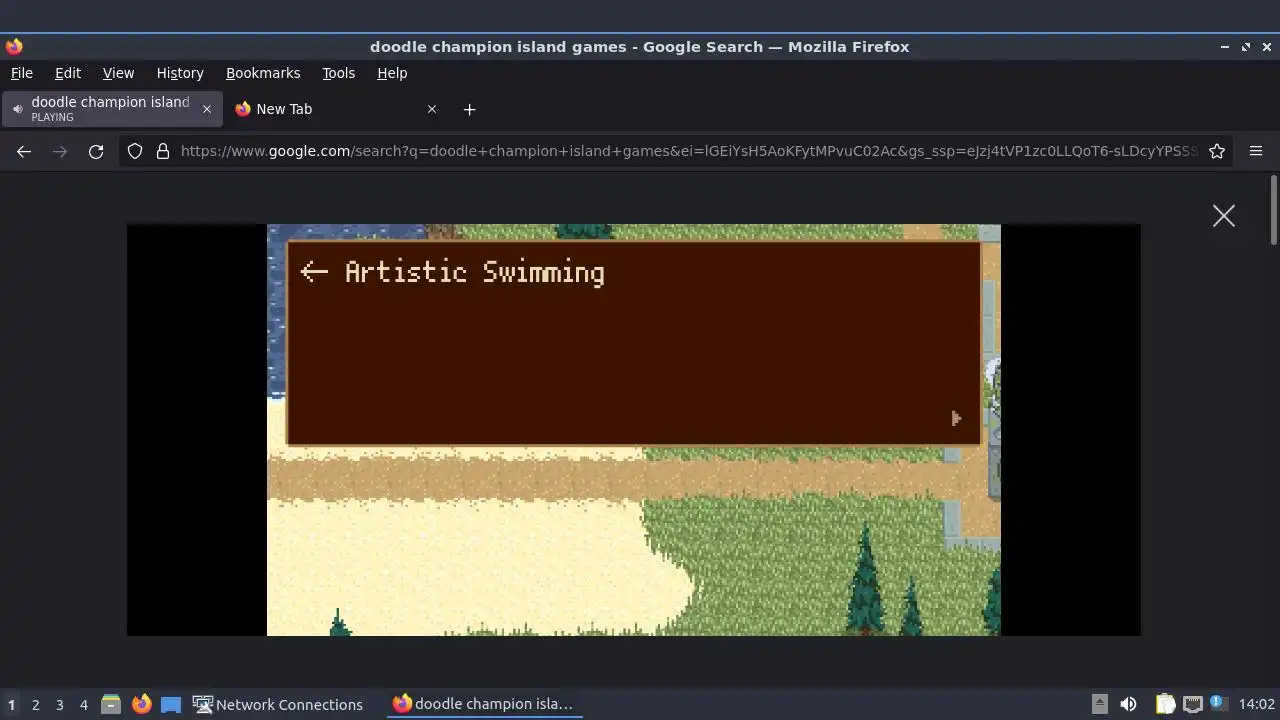The height and width of the screenshot is (720, 1280).
Task: Open the blue notification alert tray icon
Action: [x=1219, y=703]
